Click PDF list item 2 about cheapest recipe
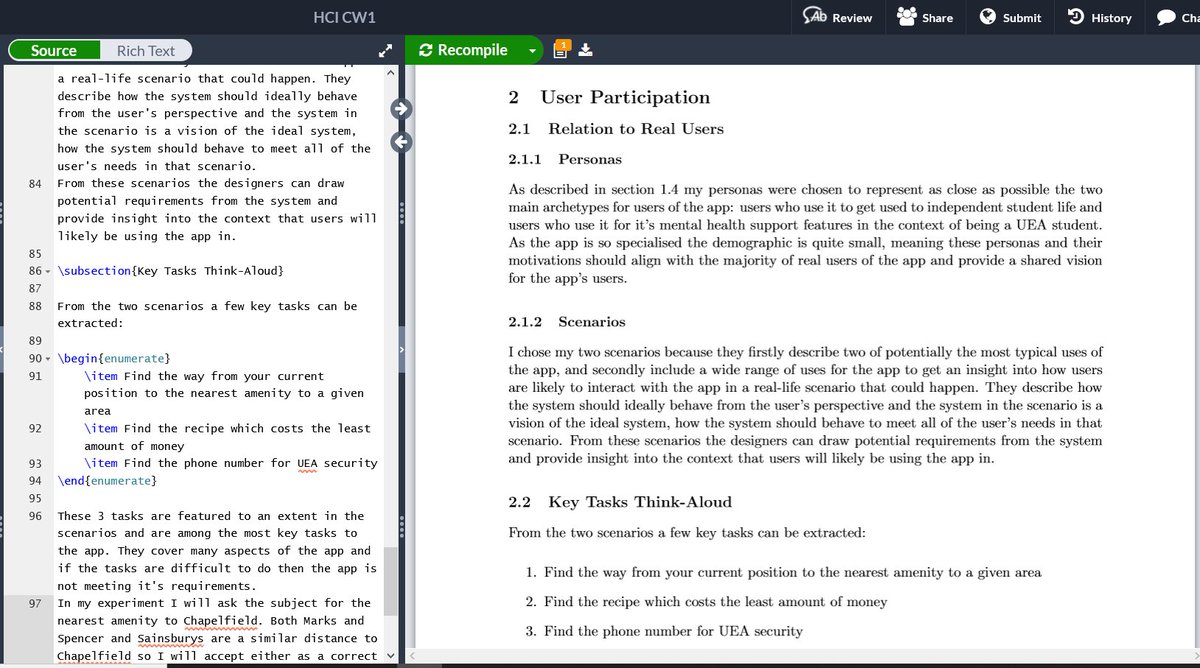 pos(706,602)
